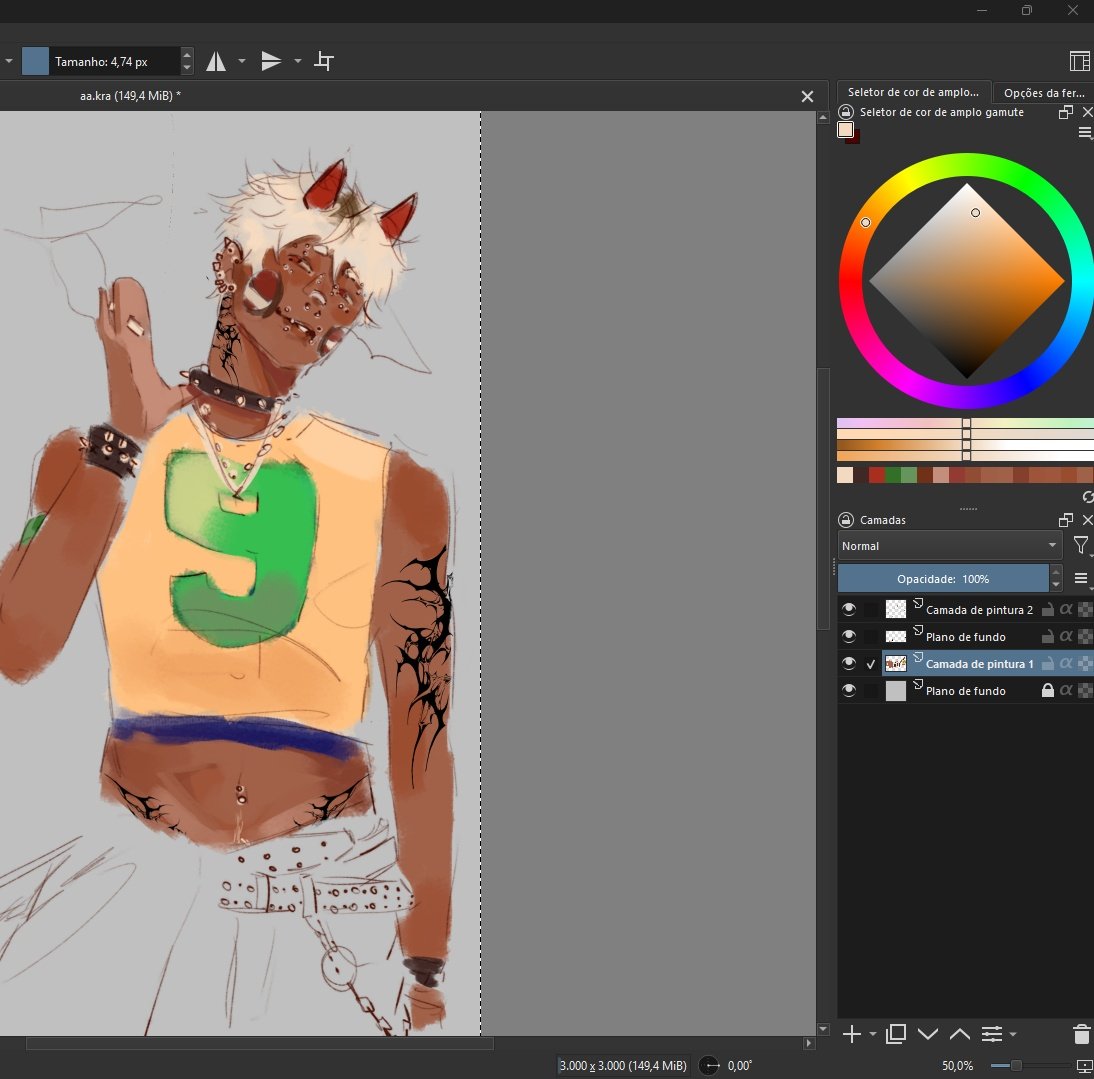Select the upper Plano de fundo layer row

tap(966, 636)
